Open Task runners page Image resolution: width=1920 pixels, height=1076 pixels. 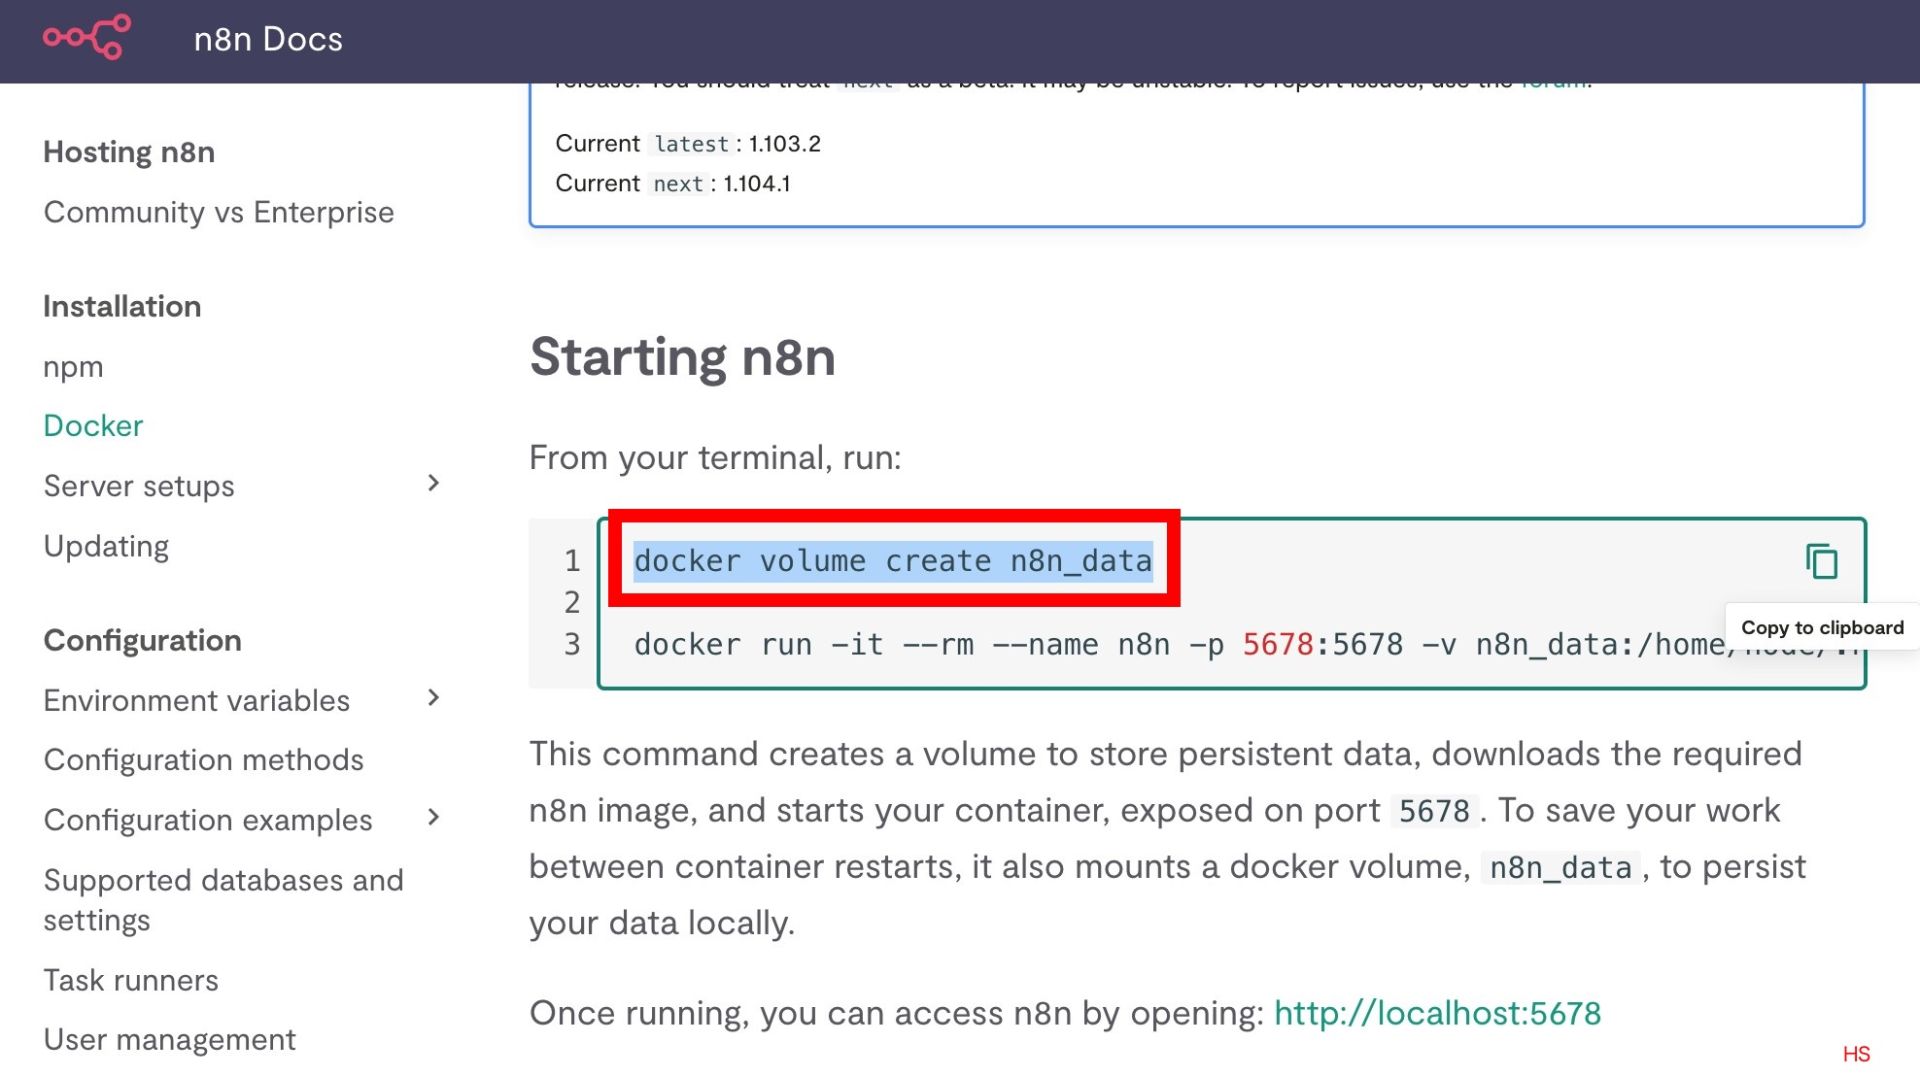click(131, 980)
